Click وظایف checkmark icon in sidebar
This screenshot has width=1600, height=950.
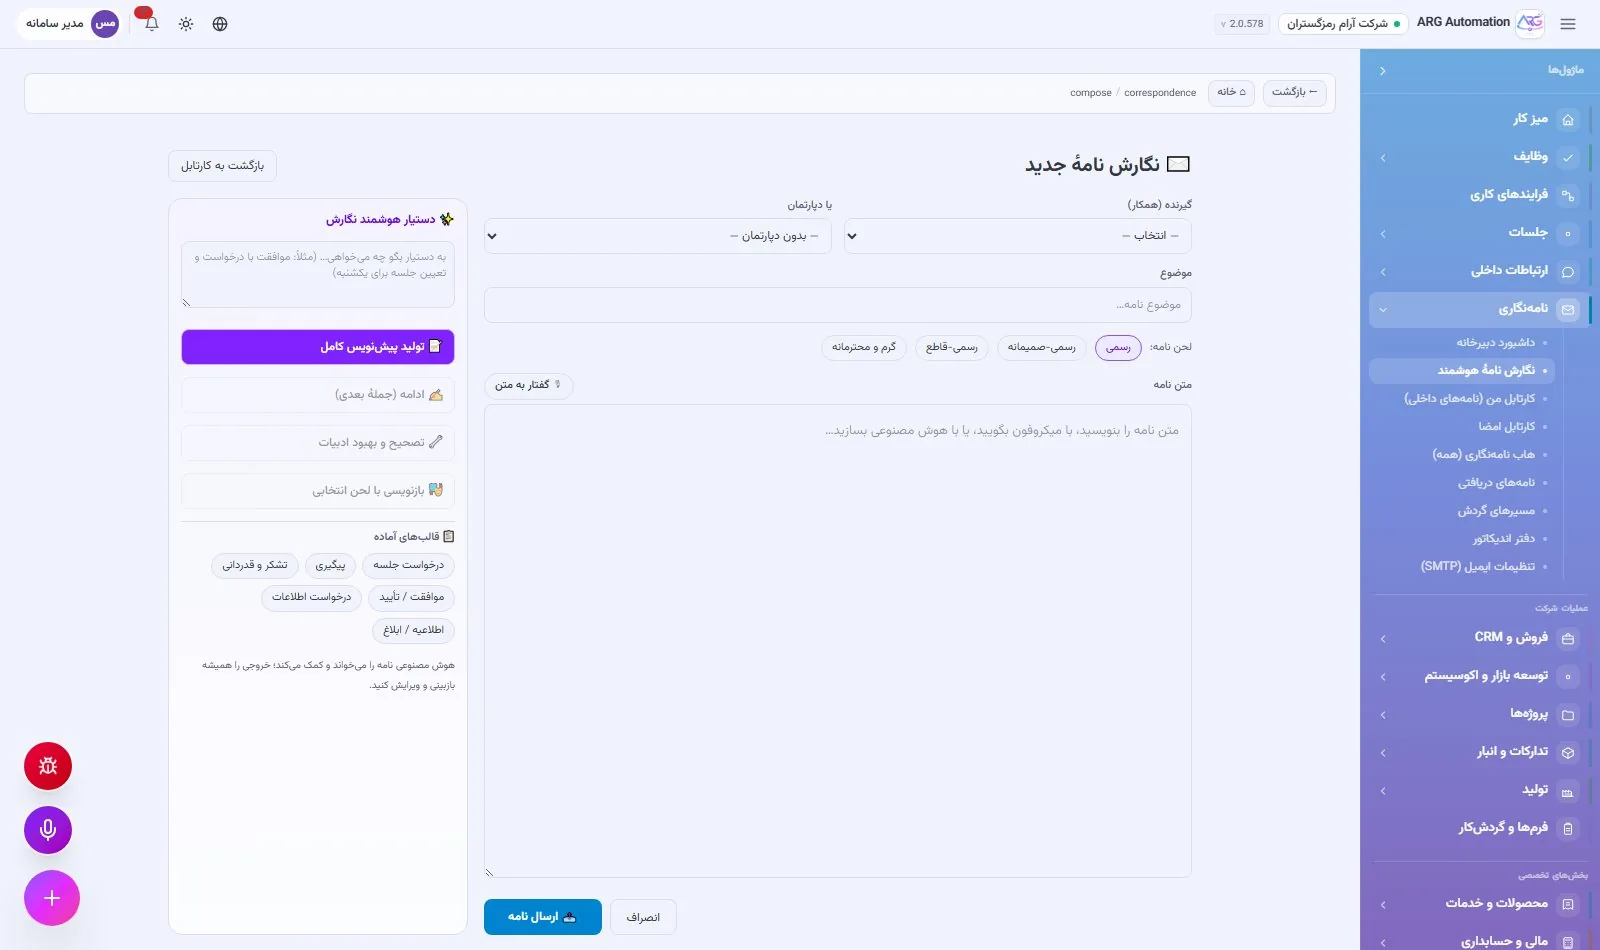coord(1568,157)
